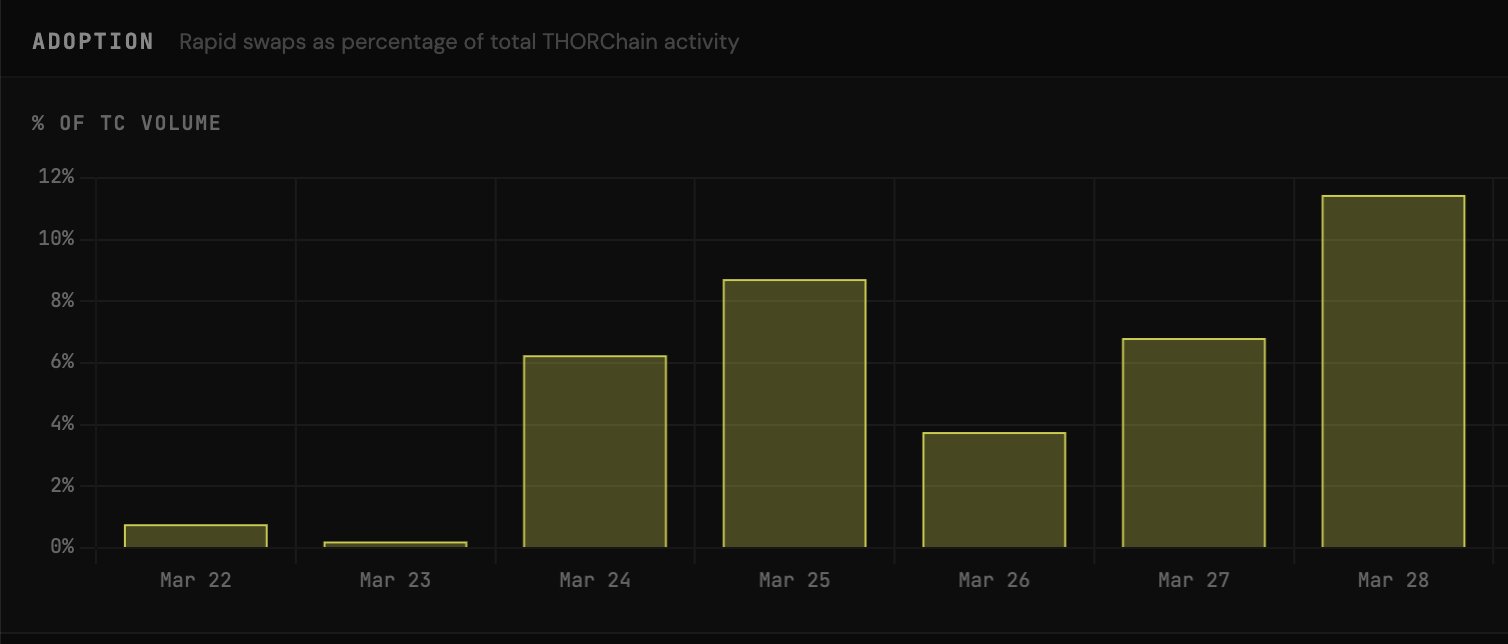This screenshot has height=644, width=1508.
Task: Click the 10% y-axis label
Action: (55, 240)
